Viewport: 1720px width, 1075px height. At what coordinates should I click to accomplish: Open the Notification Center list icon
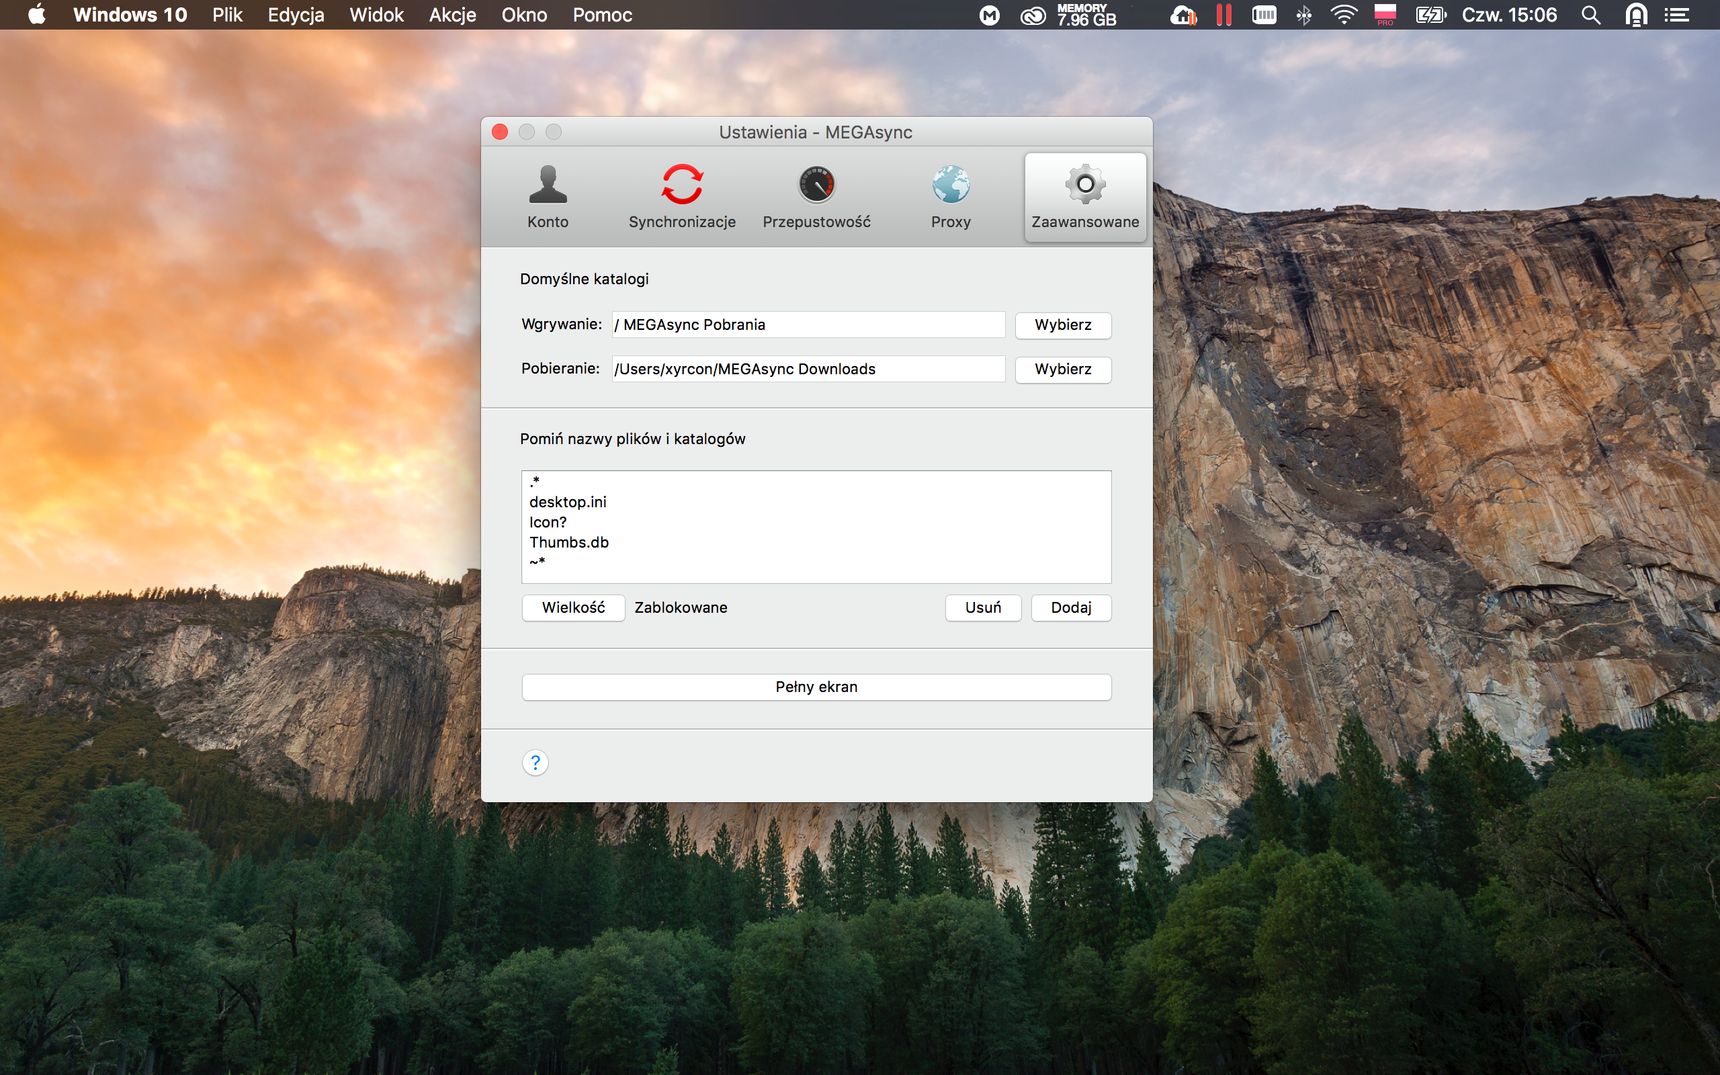pos(1677,15)
